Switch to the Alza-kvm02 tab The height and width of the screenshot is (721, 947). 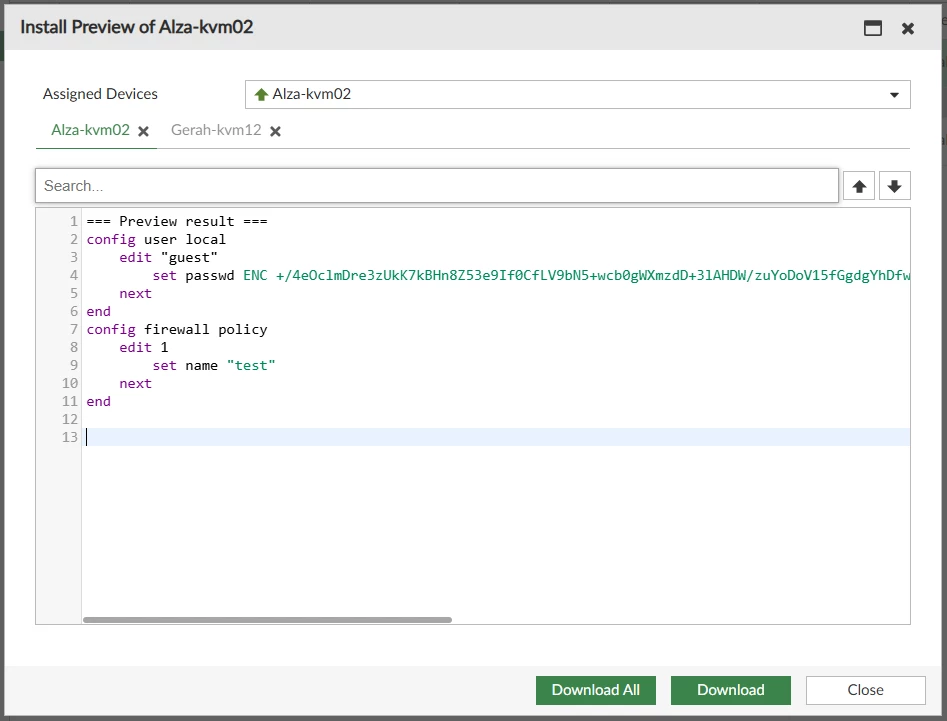click(91, 130)
